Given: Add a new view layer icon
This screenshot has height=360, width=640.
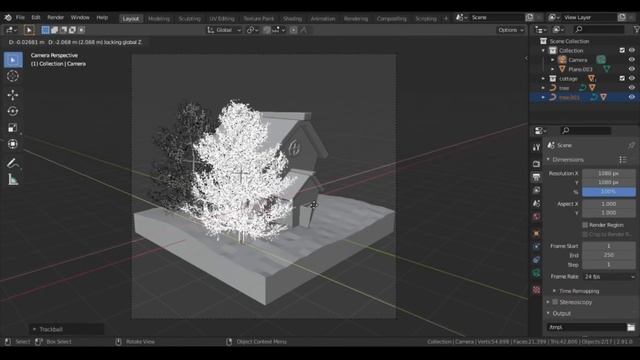Looking at the screenshot, I should pos(622,17).
